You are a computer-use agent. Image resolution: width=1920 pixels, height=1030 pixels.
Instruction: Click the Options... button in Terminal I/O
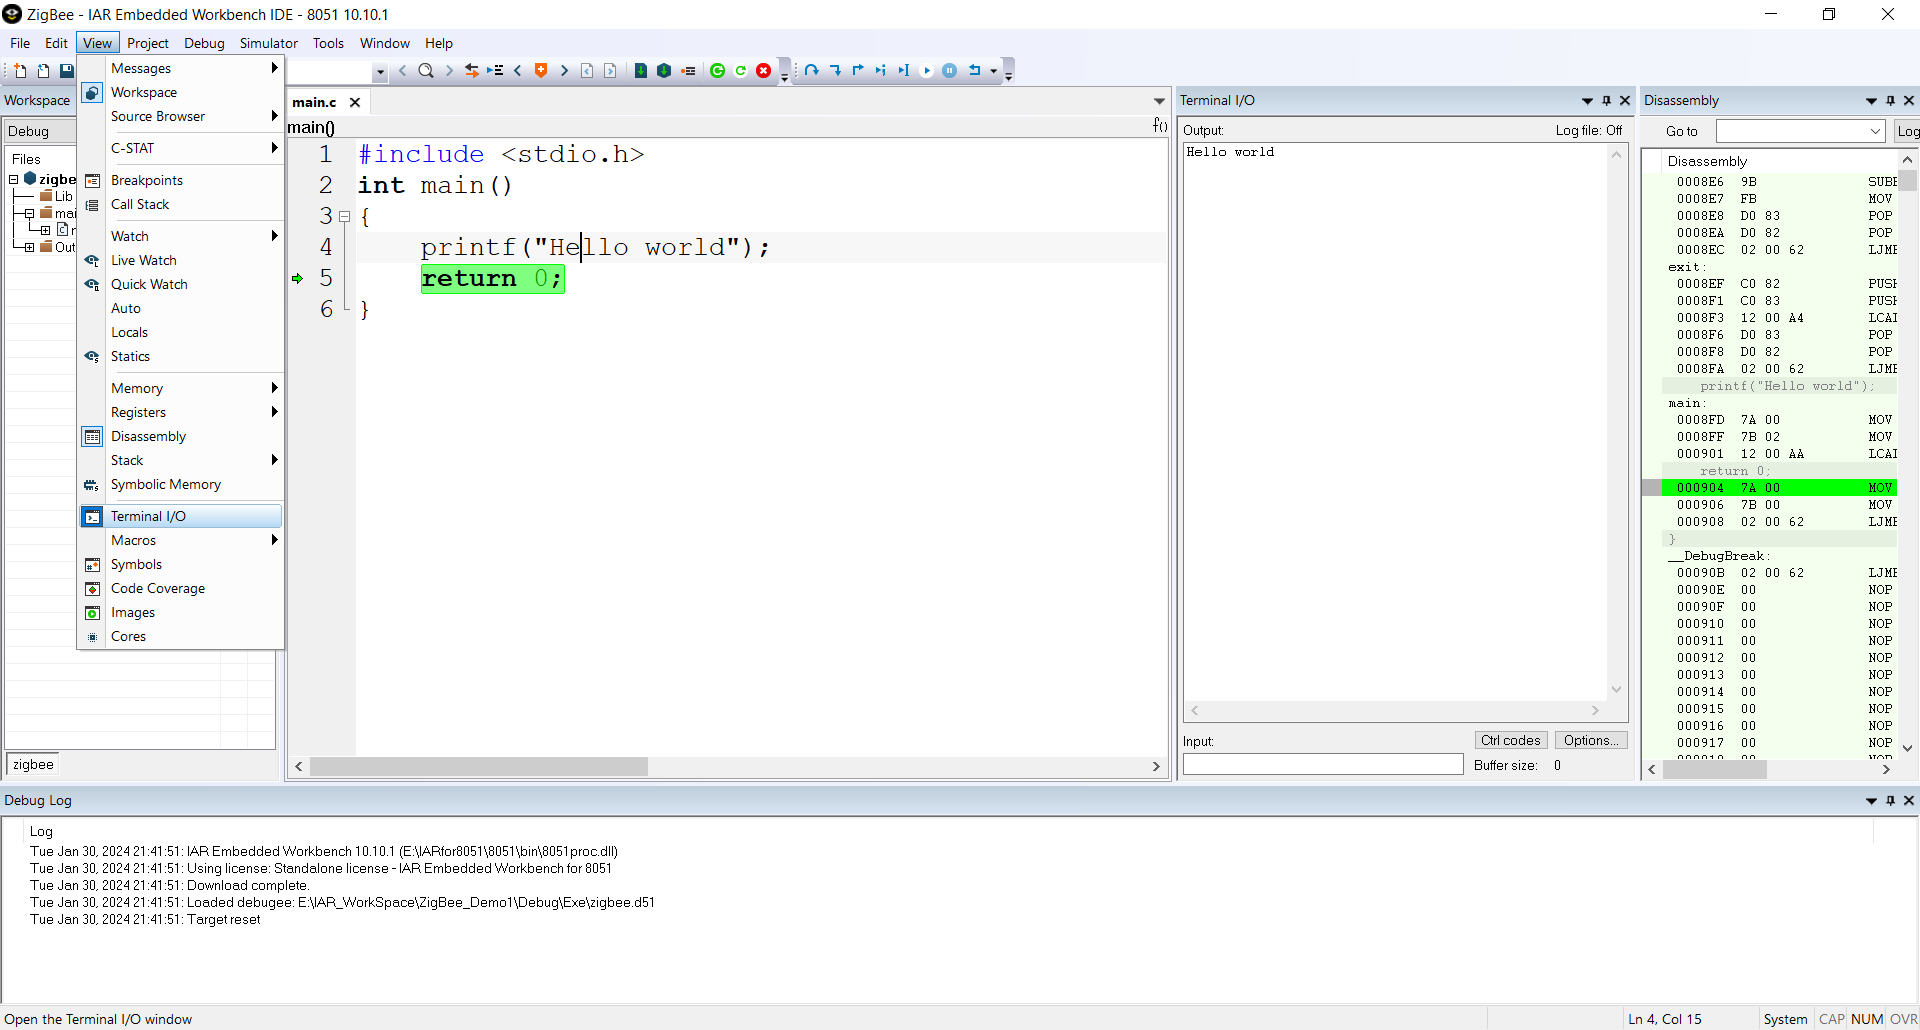point(1591,740)
